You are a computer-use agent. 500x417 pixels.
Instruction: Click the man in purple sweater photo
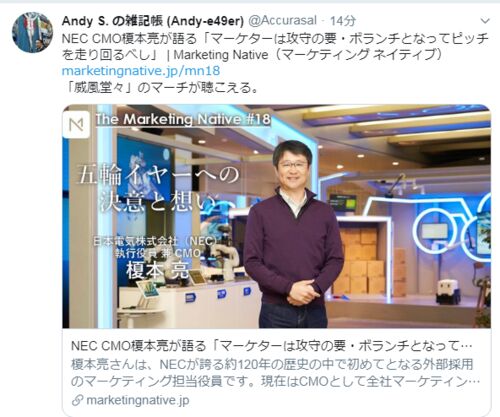point(293,234)
